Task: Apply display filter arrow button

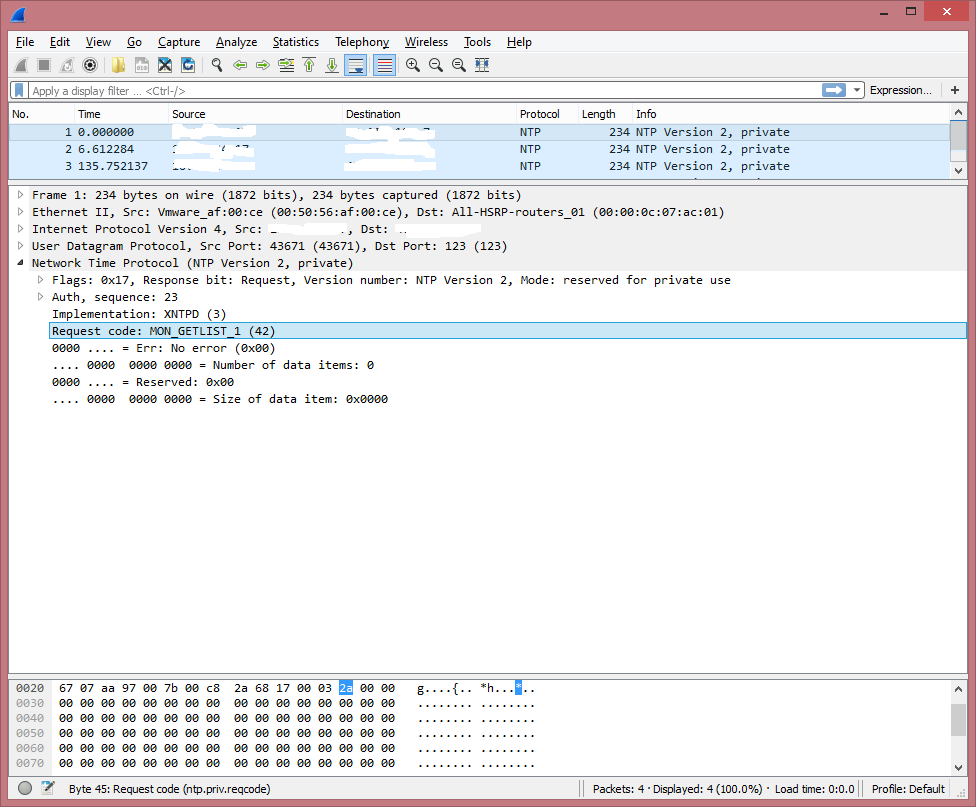Action: pyautogui.click(x=833, y=90)
